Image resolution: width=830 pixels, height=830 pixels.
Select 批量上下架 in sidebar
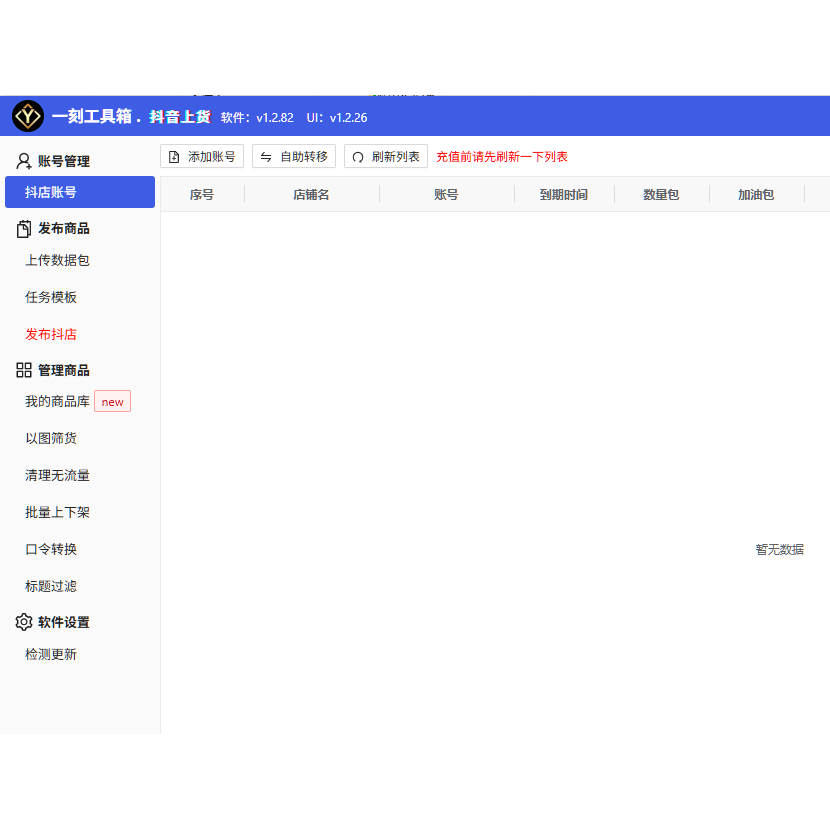57,512
